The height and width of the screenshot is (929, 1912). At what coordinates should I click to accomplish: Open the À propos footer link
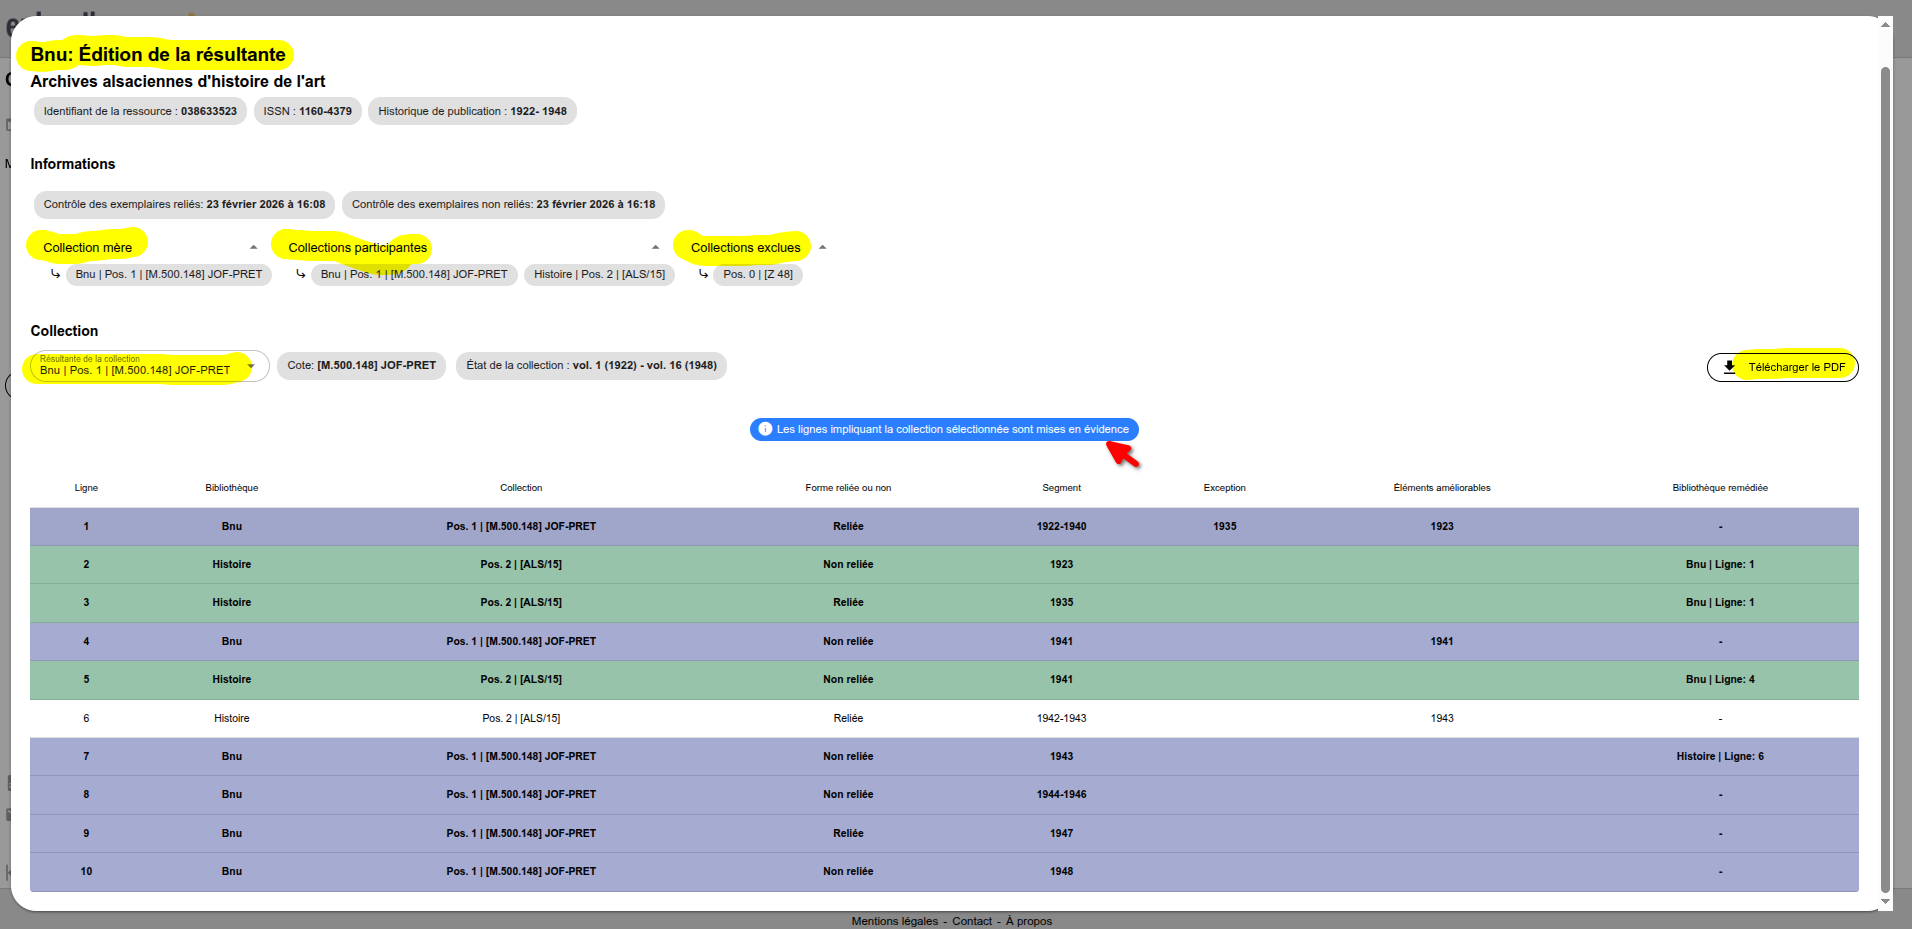point(1028,921)
